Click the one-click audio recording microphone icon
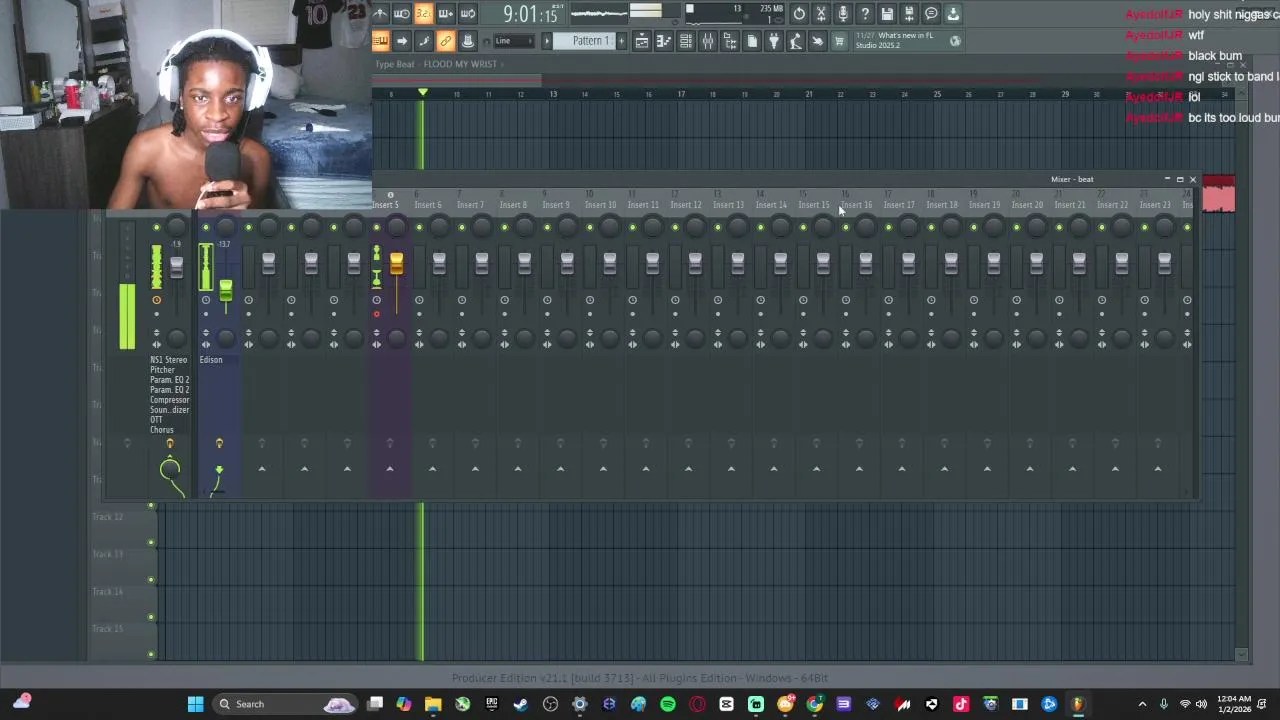This screenshot has width=1280, height=720. click(843, 14)
